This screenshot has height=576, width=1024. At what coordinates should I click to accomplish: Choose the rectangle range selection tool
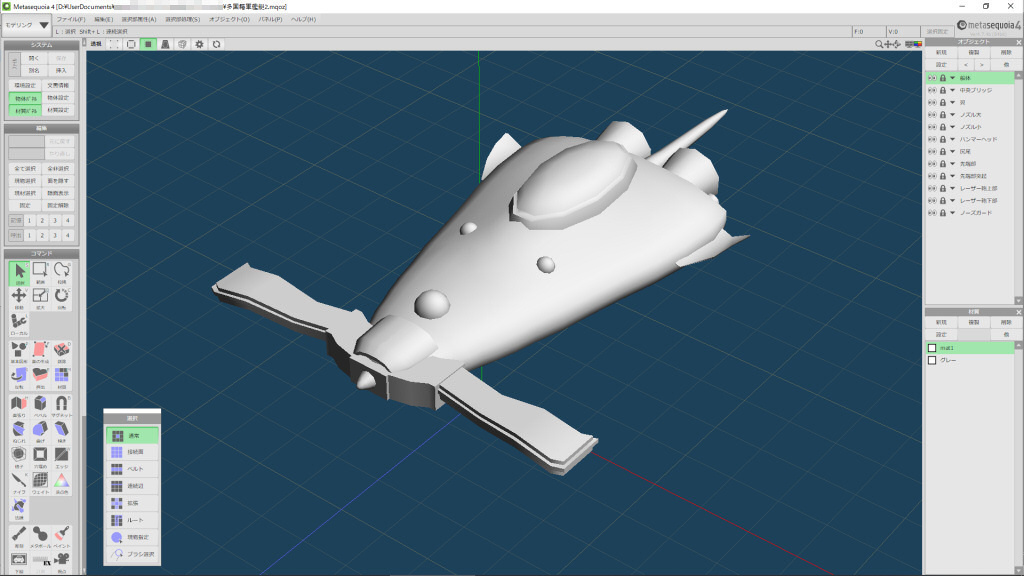(x=40, y=273)
